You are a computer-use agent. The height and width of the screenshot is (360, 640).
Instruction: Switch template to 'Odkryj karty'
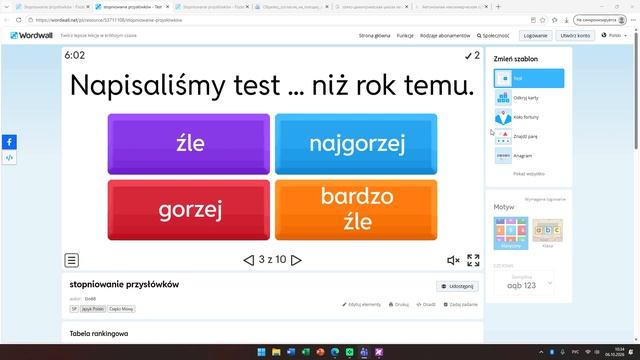click(529, 98)
